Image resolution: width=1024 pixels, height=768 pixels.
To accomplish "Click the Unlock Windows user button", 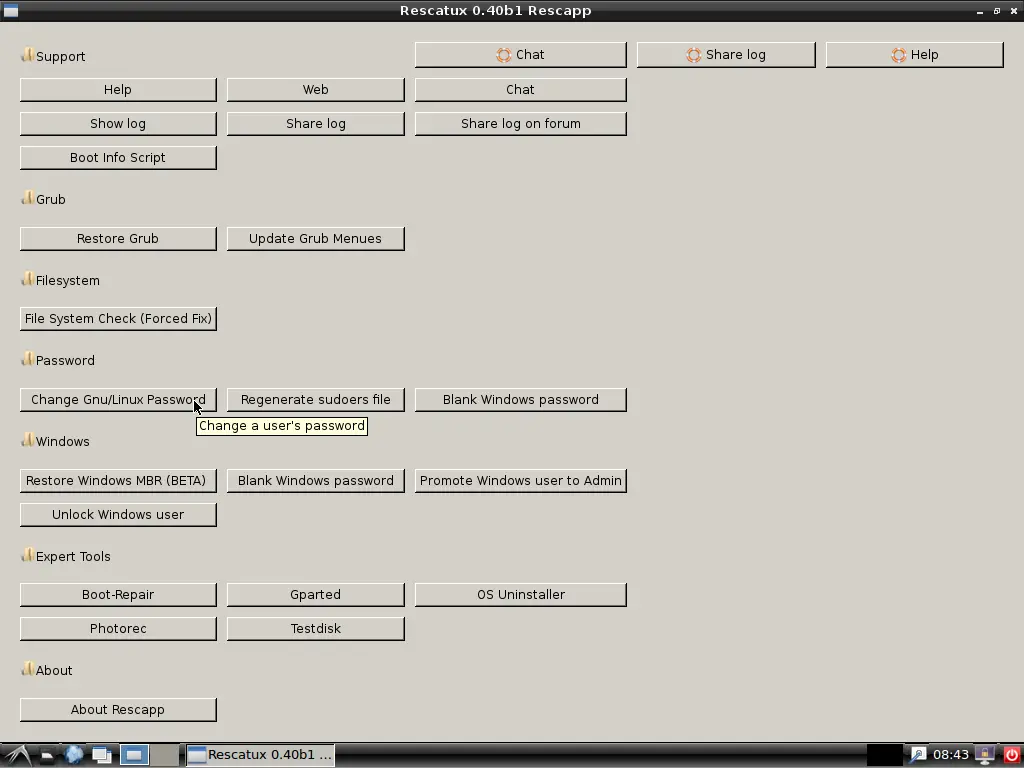I will click(118, 515).
